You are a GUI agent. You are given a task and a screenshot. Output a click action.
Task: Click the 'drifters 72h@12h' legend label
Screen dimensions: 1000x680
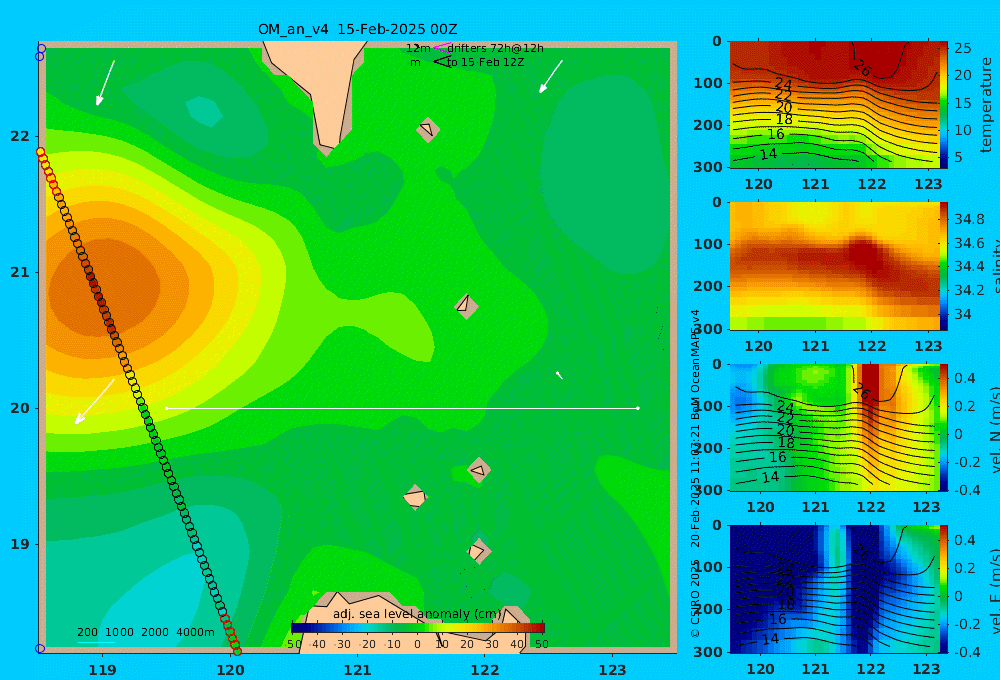[x=495, y=48]
